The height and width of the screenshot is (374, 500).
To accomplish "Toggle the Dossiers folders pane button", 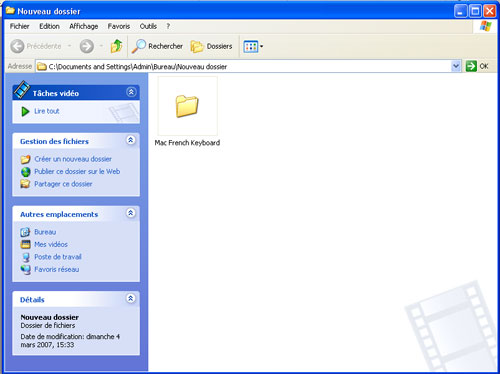I will 211,46.
